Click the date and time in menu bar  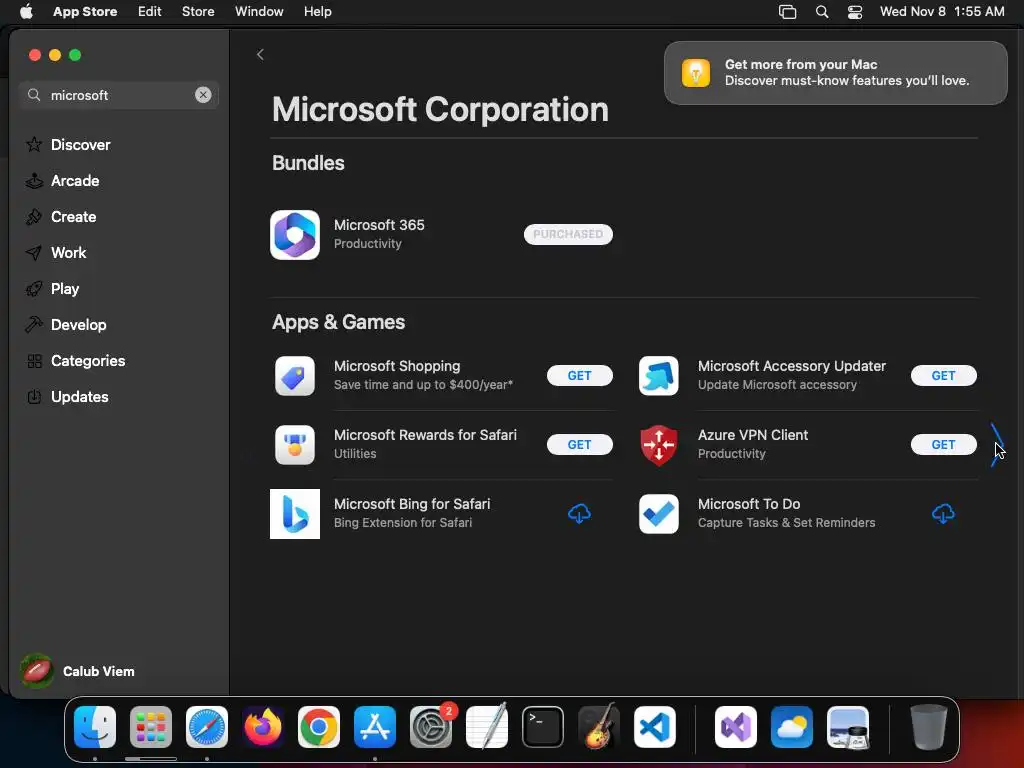coord(942,12)
